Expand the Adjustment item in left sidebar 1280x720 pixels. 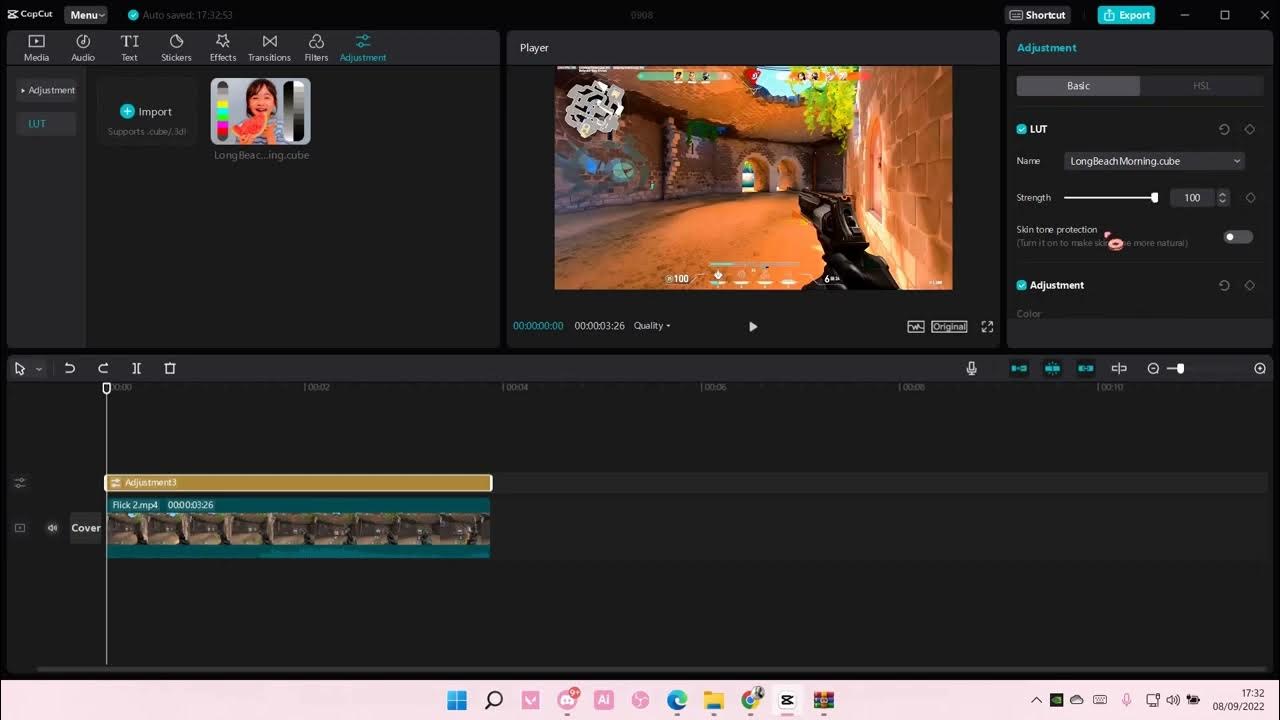47,90
